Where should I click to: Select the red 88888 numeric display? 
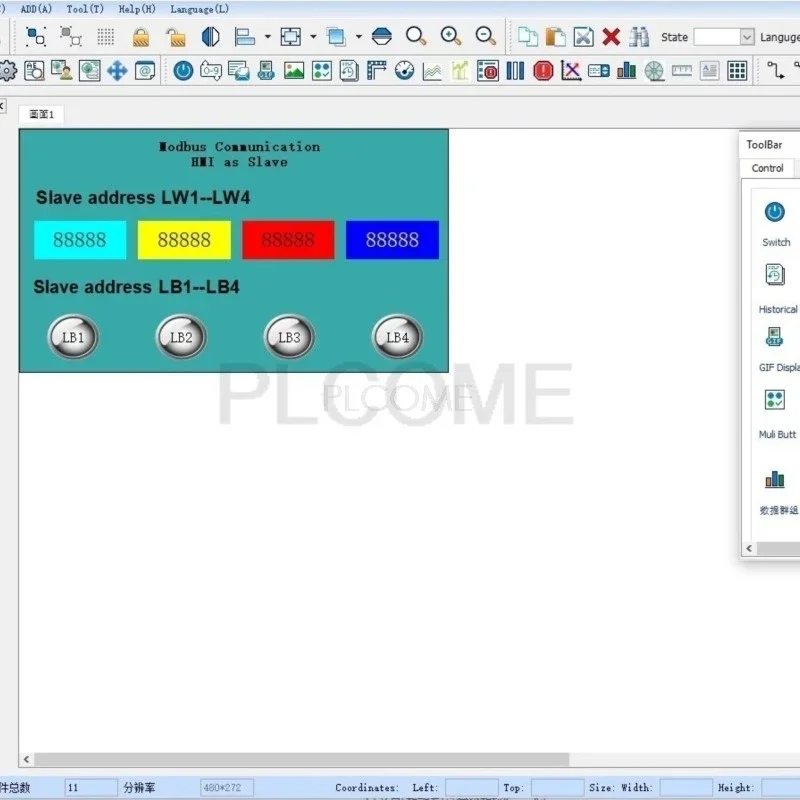coord(288,240)
